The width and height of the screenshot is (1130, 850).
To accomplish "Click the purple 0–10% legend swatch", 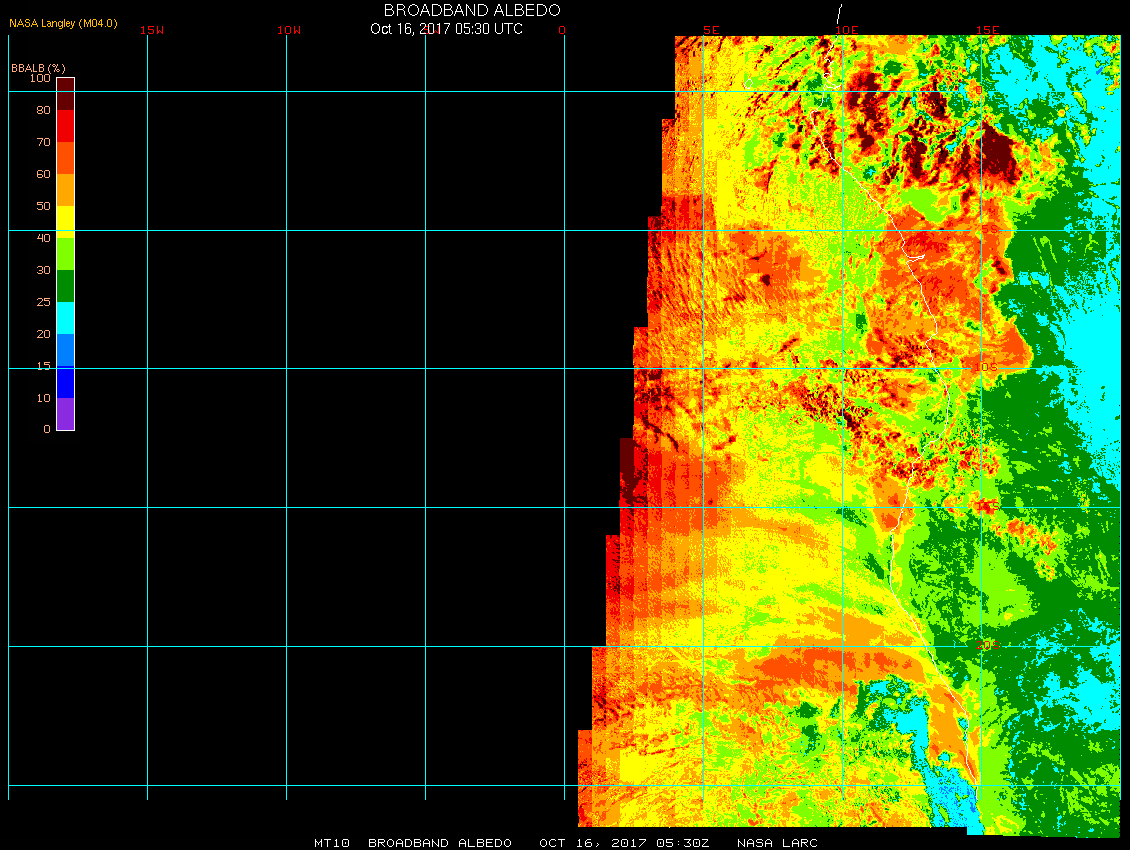I will point(65,414).
